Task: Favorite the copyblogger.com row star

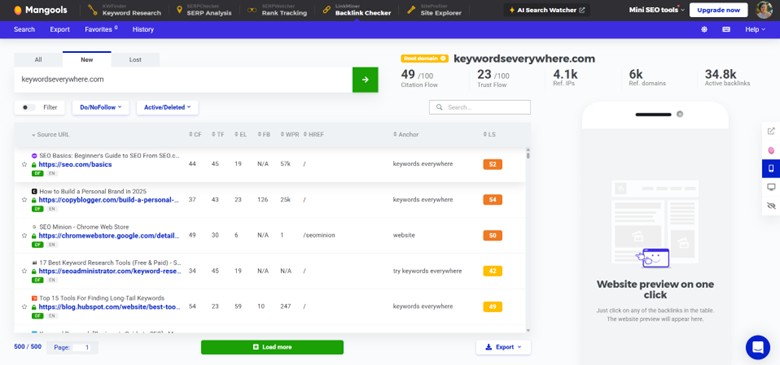Action: (24, 200)
